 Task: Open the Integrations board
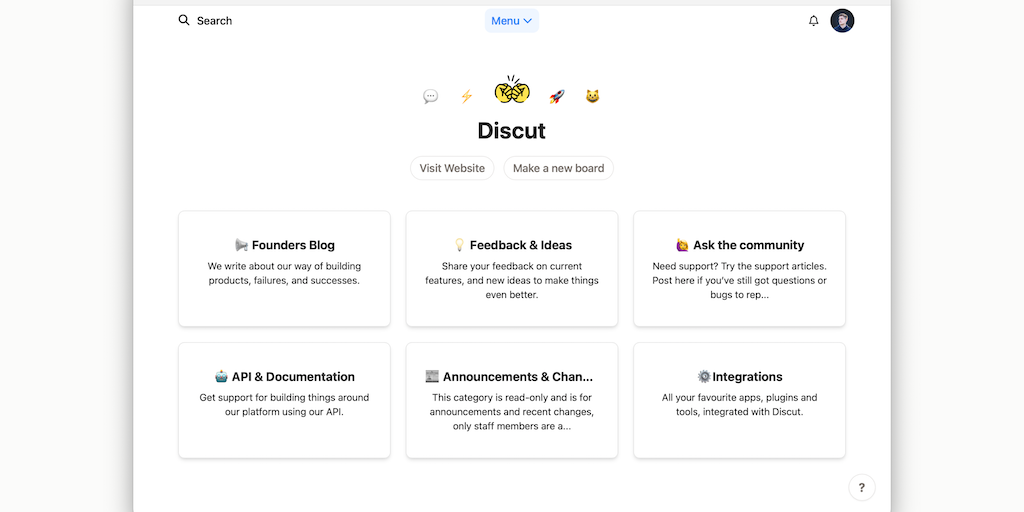(x=739, y=400)
